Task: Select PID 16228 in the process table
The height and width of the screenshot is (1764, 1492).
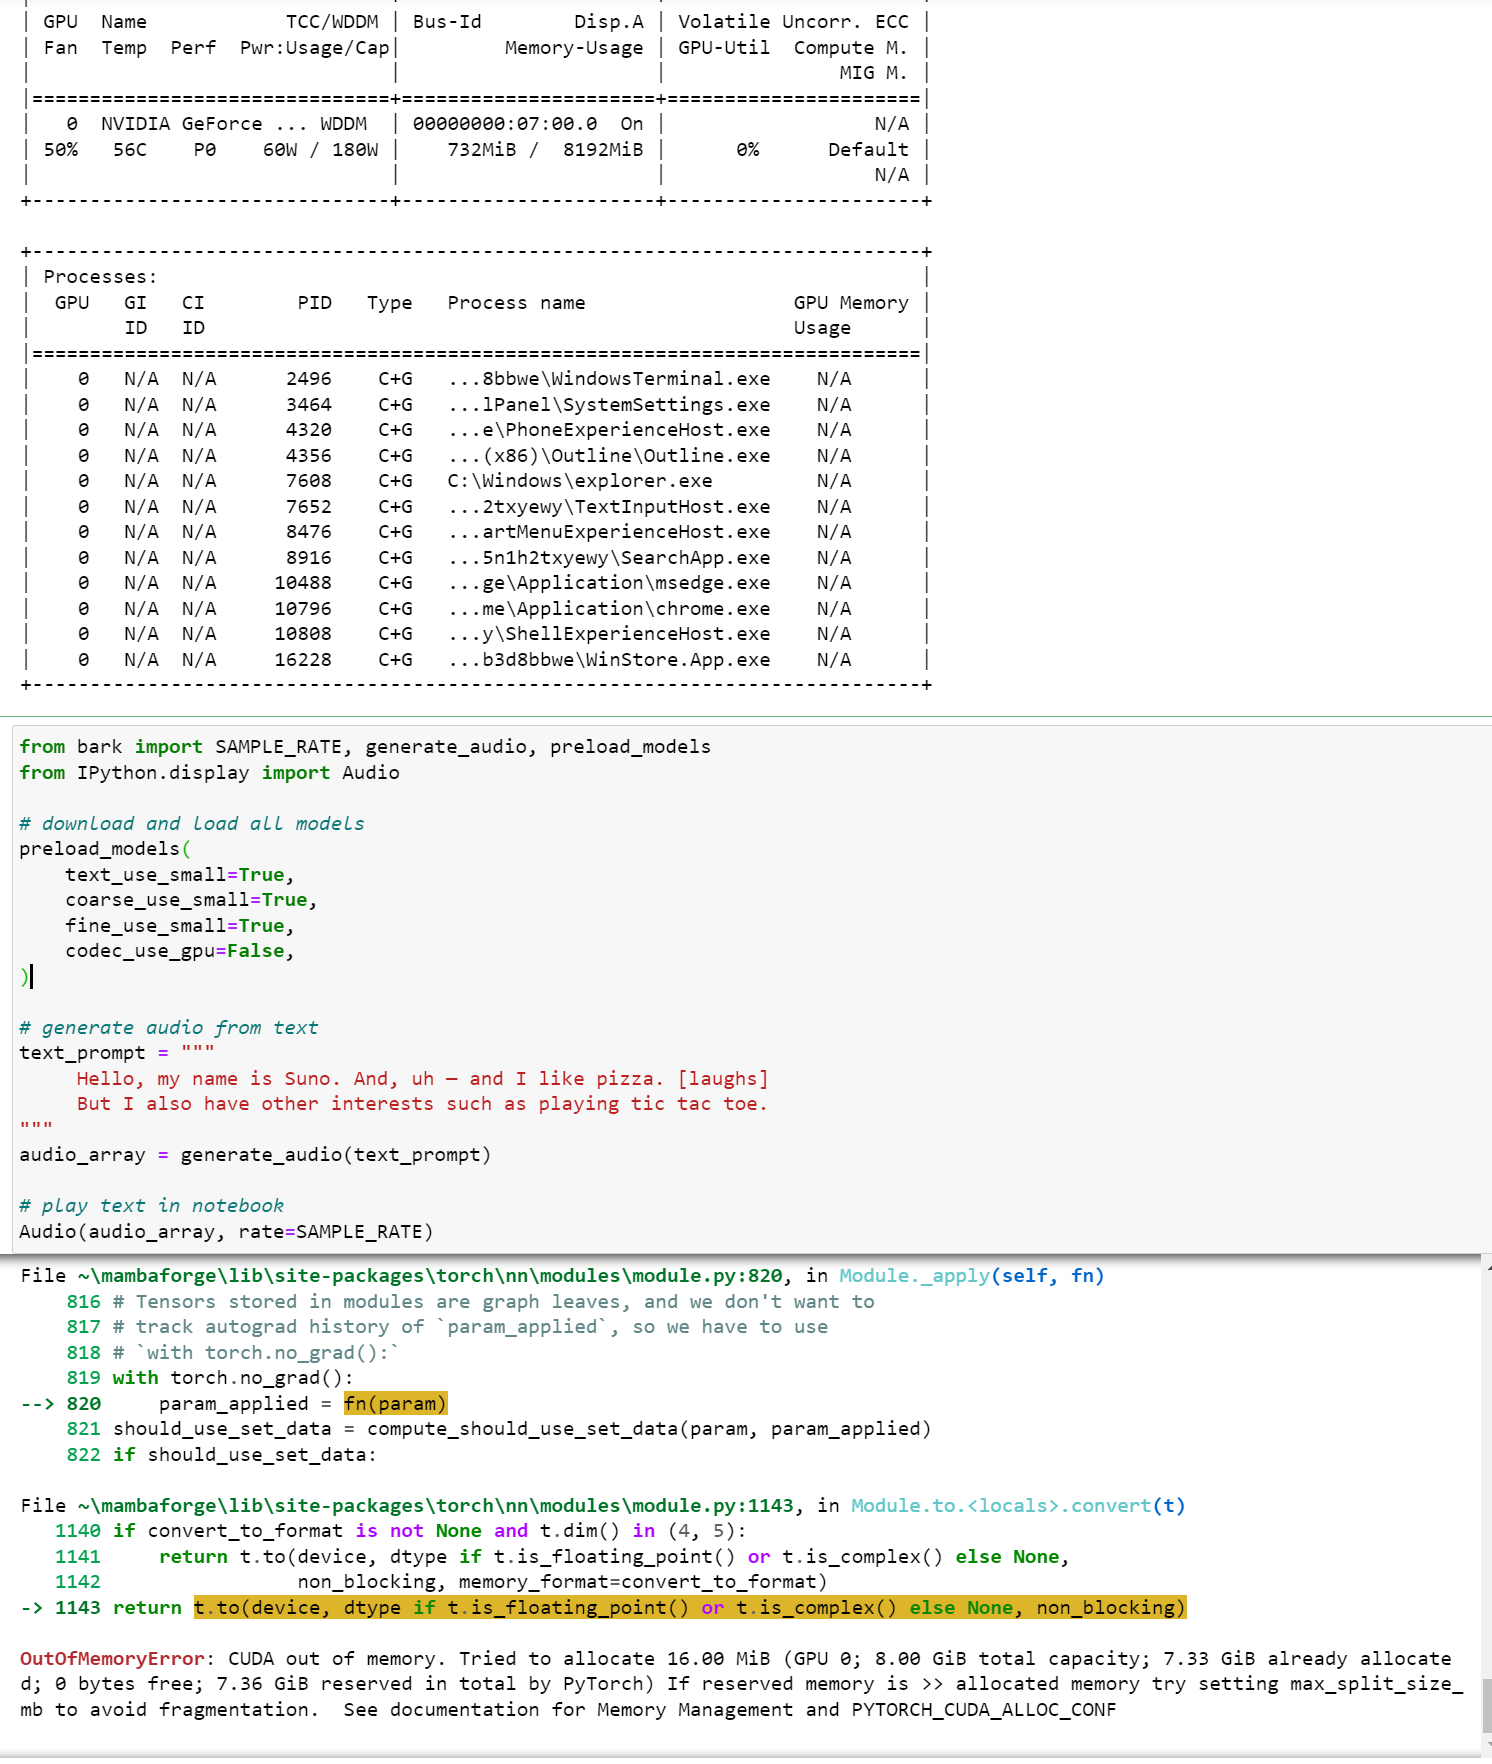Action: pos(303,660)
